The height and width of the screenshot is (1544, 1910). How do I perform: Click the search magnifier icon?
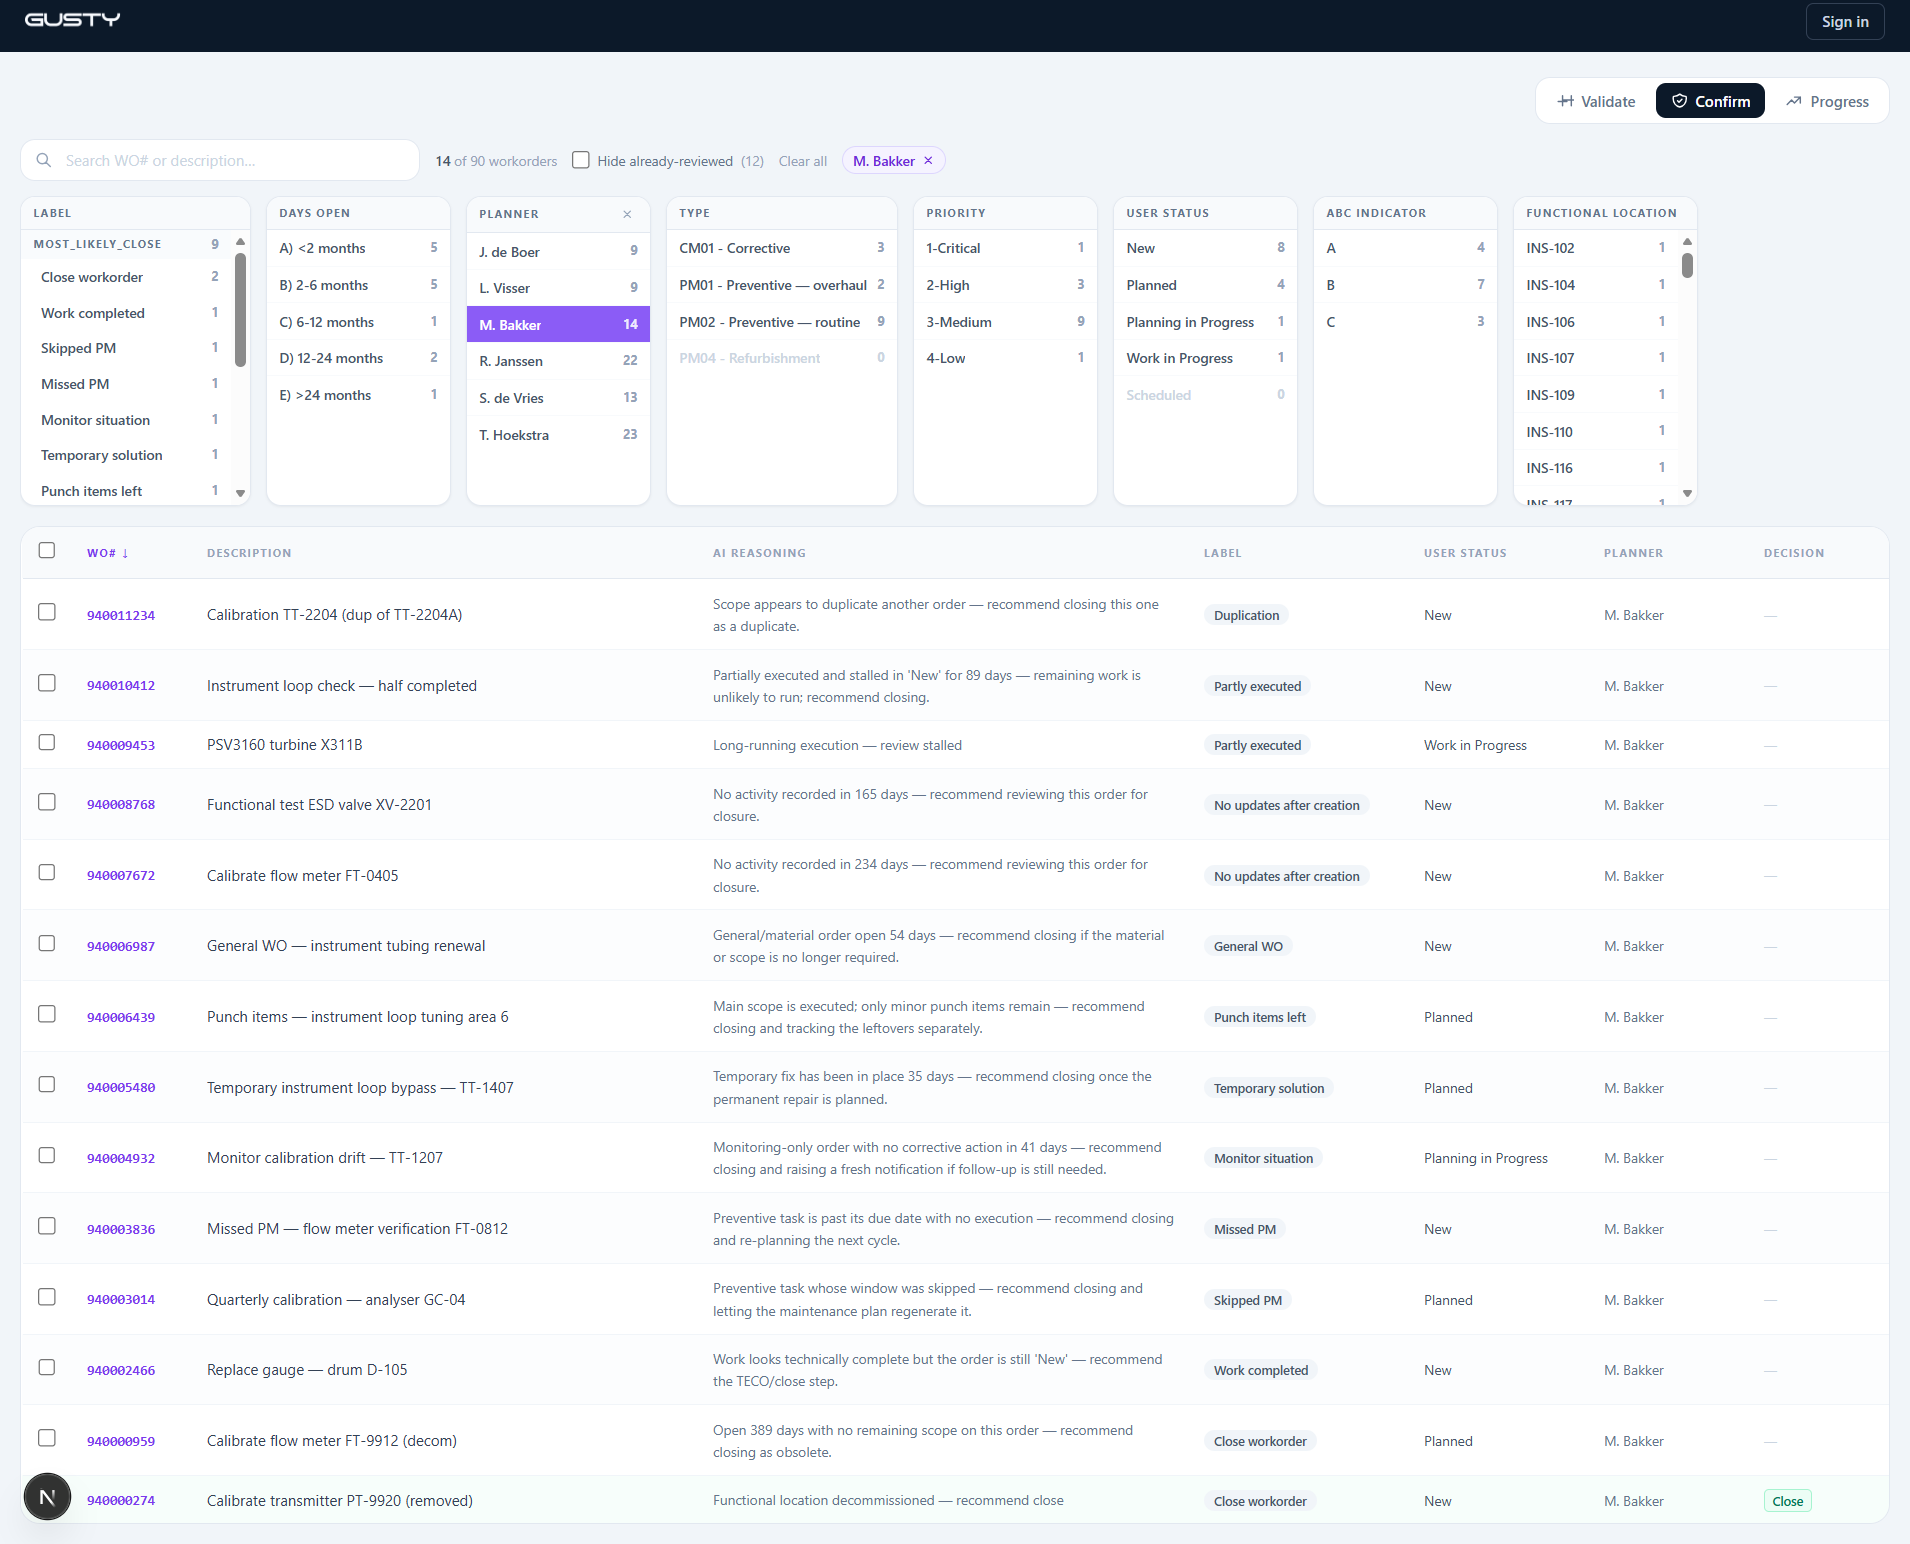44,160
